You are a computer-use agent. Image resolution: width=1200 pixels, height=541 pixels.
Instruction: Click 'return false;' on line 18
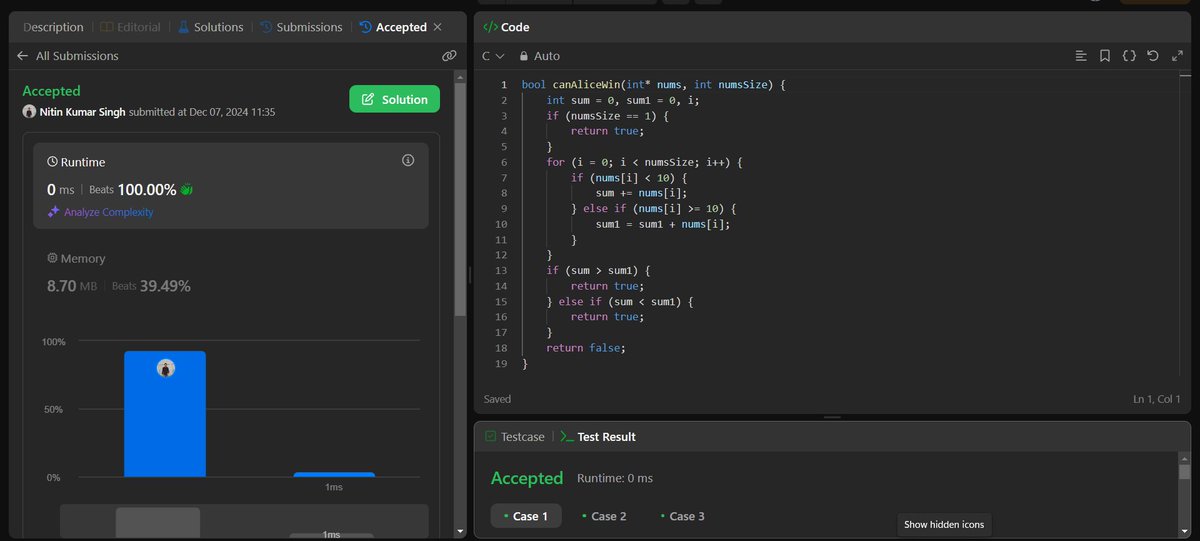pyautogui.click(x=585, y=347)
